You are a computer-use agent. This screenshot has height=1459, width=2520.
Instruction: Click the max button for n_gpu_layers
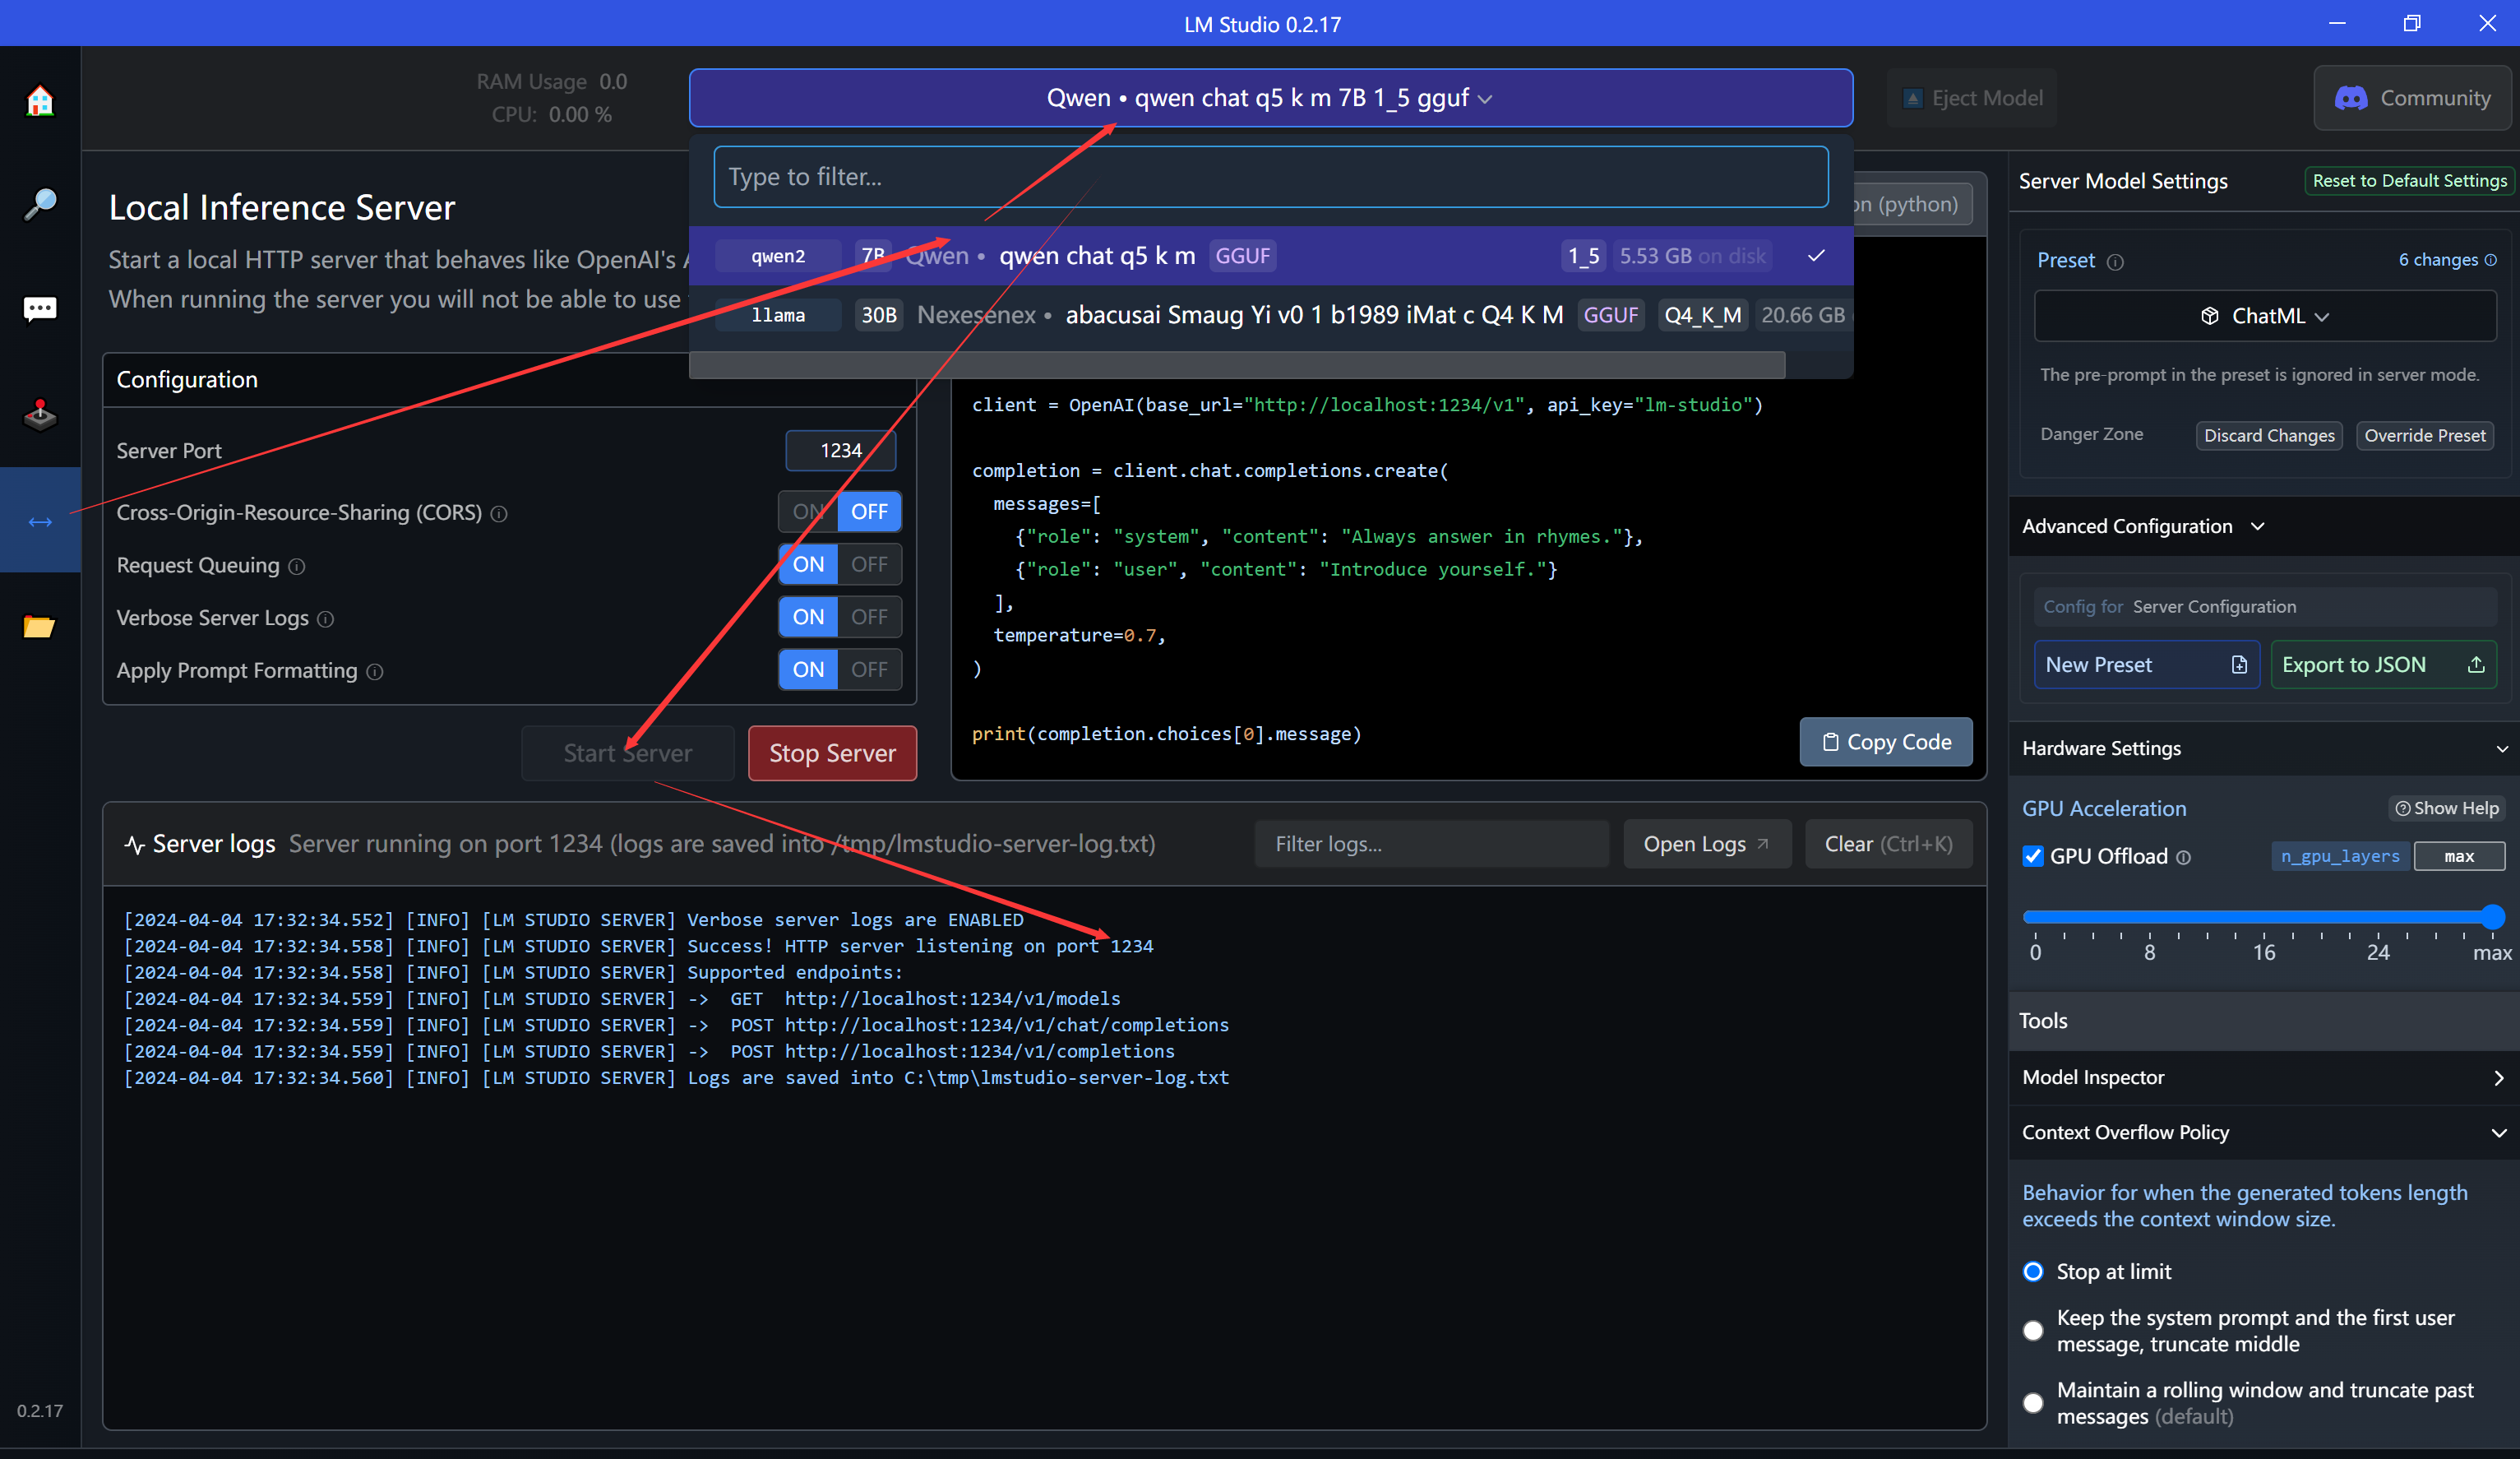[x=2459, y=856]
